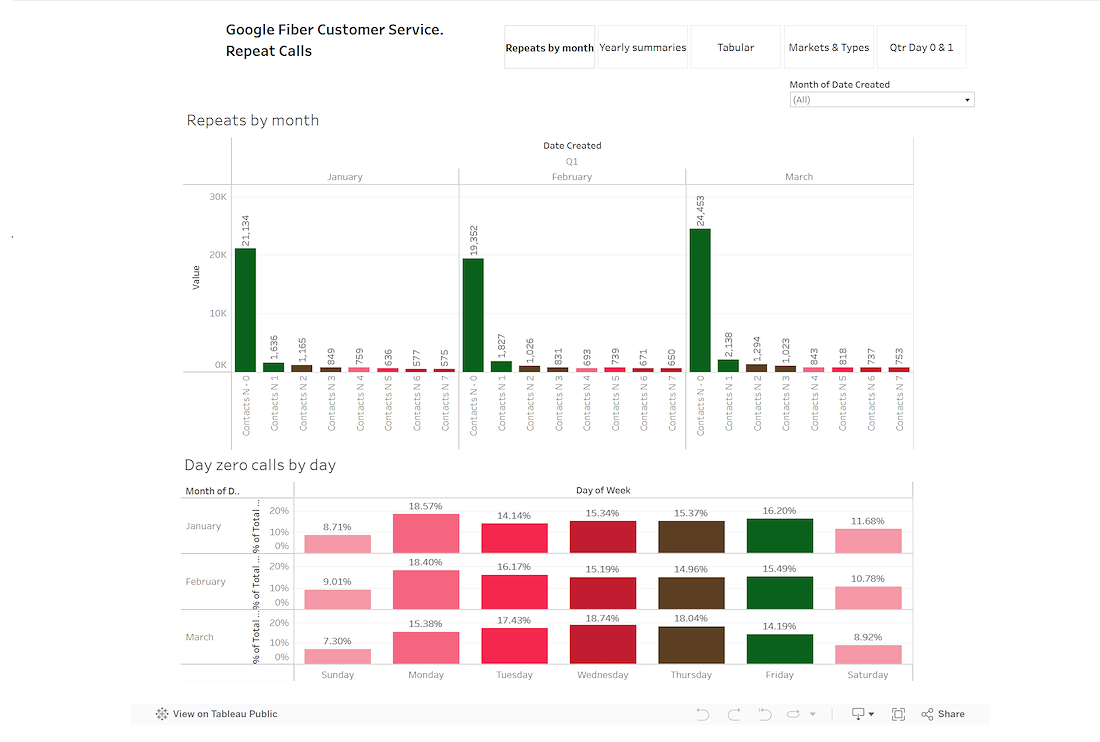1100x742 pixels.
Task: Switch to the Repeats by month tab
Action: [549, 47]
